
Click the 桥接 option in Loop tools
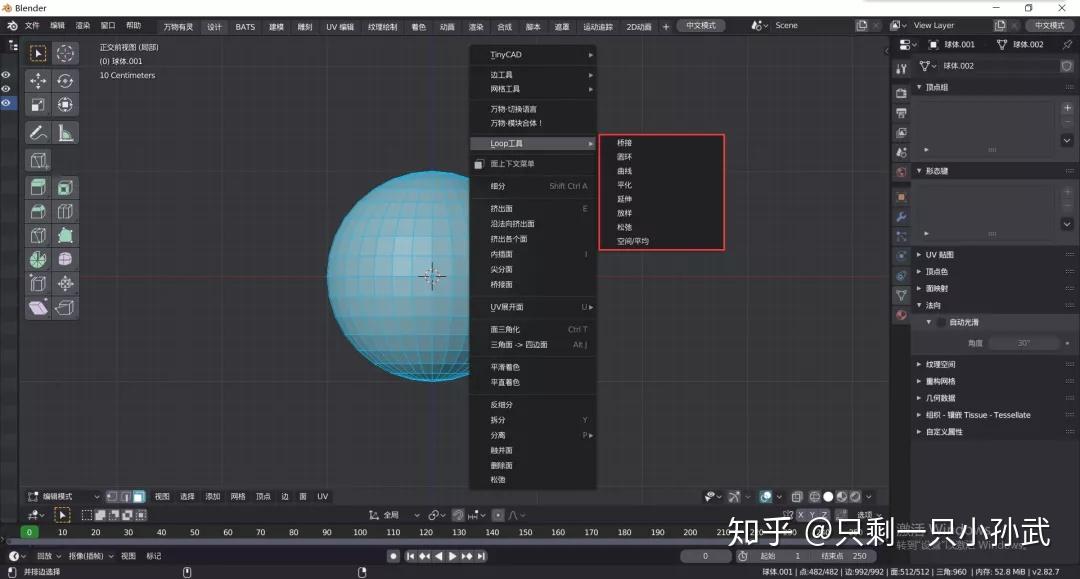(x=624, y=142)
